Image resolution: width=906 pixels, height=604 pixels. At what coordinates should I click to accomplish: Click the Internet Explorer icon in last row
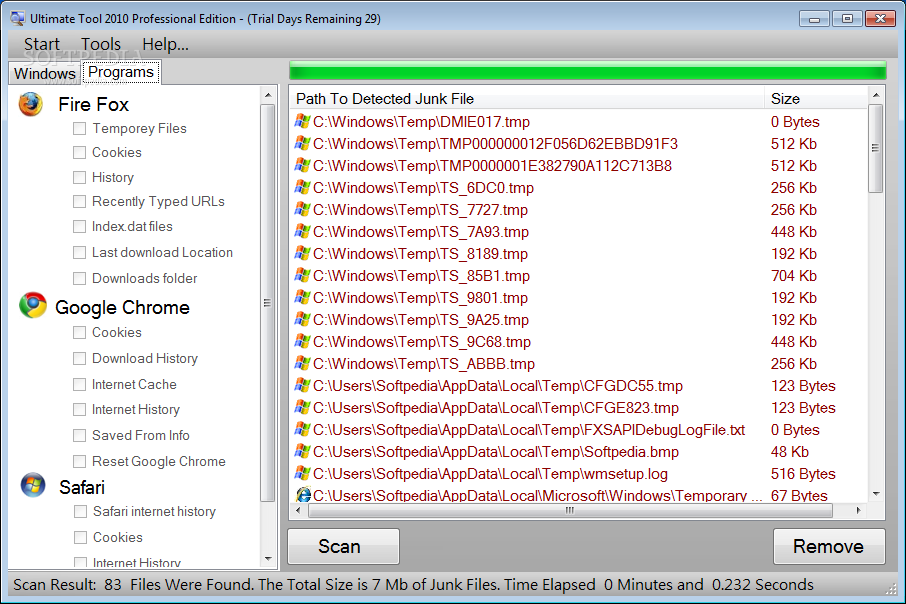[303, 495]
